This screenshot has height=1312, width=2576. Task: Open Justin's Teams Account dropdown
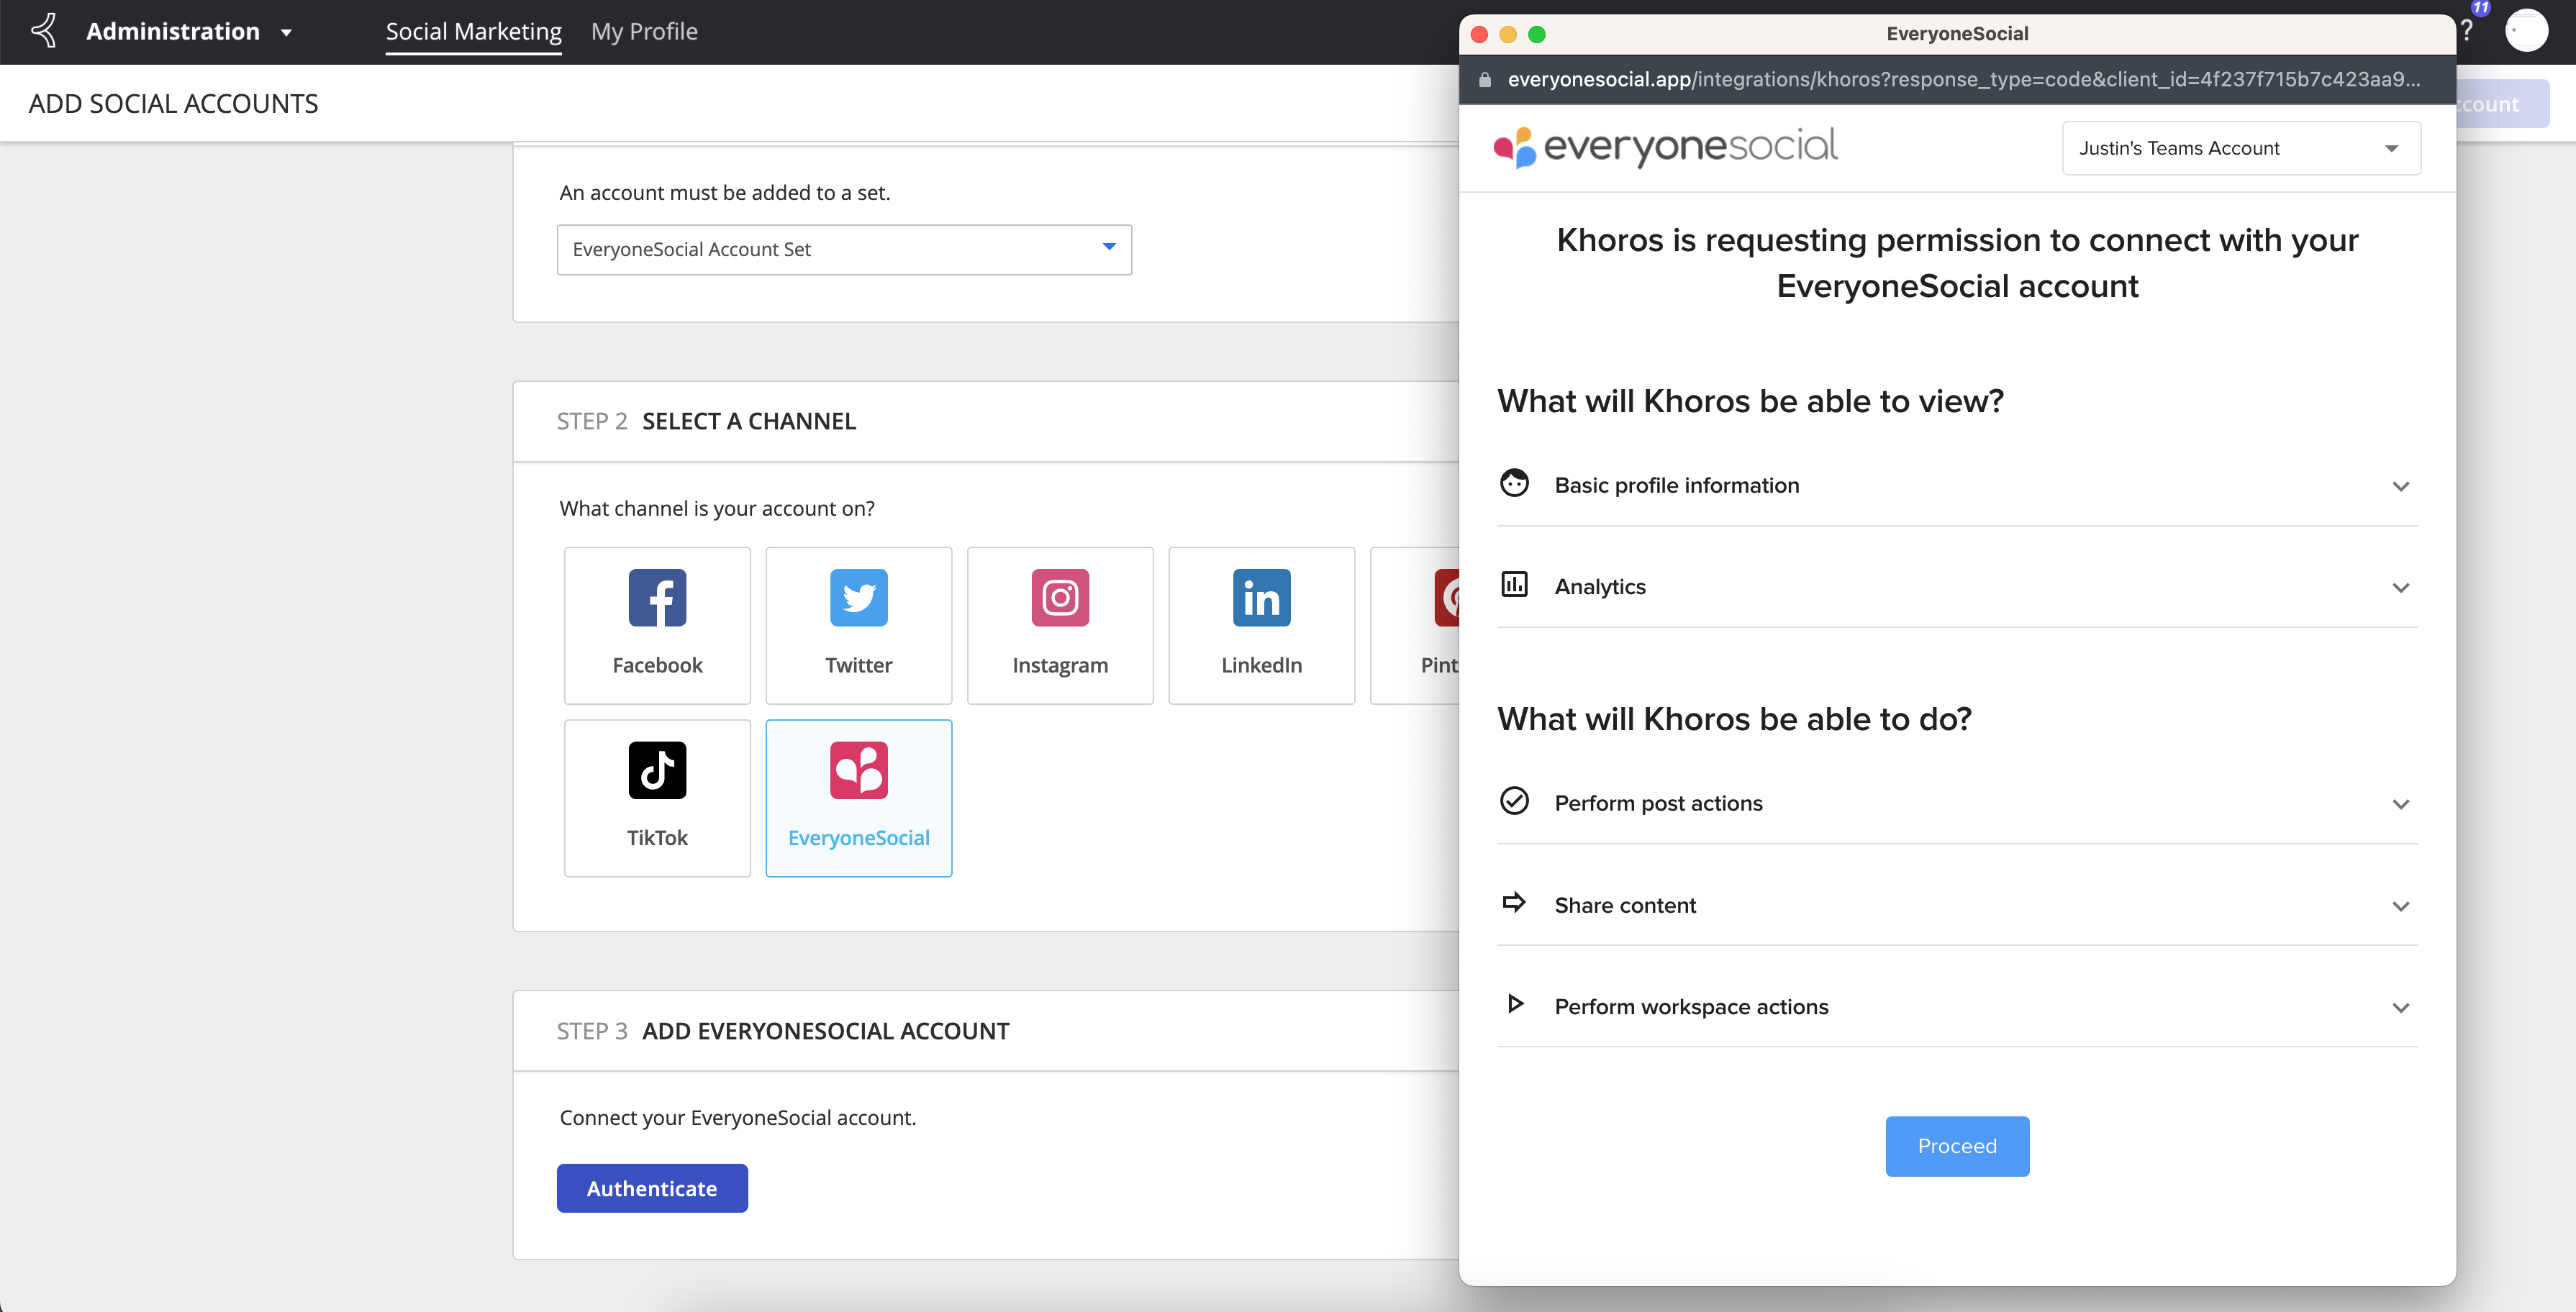(2240, 149)
